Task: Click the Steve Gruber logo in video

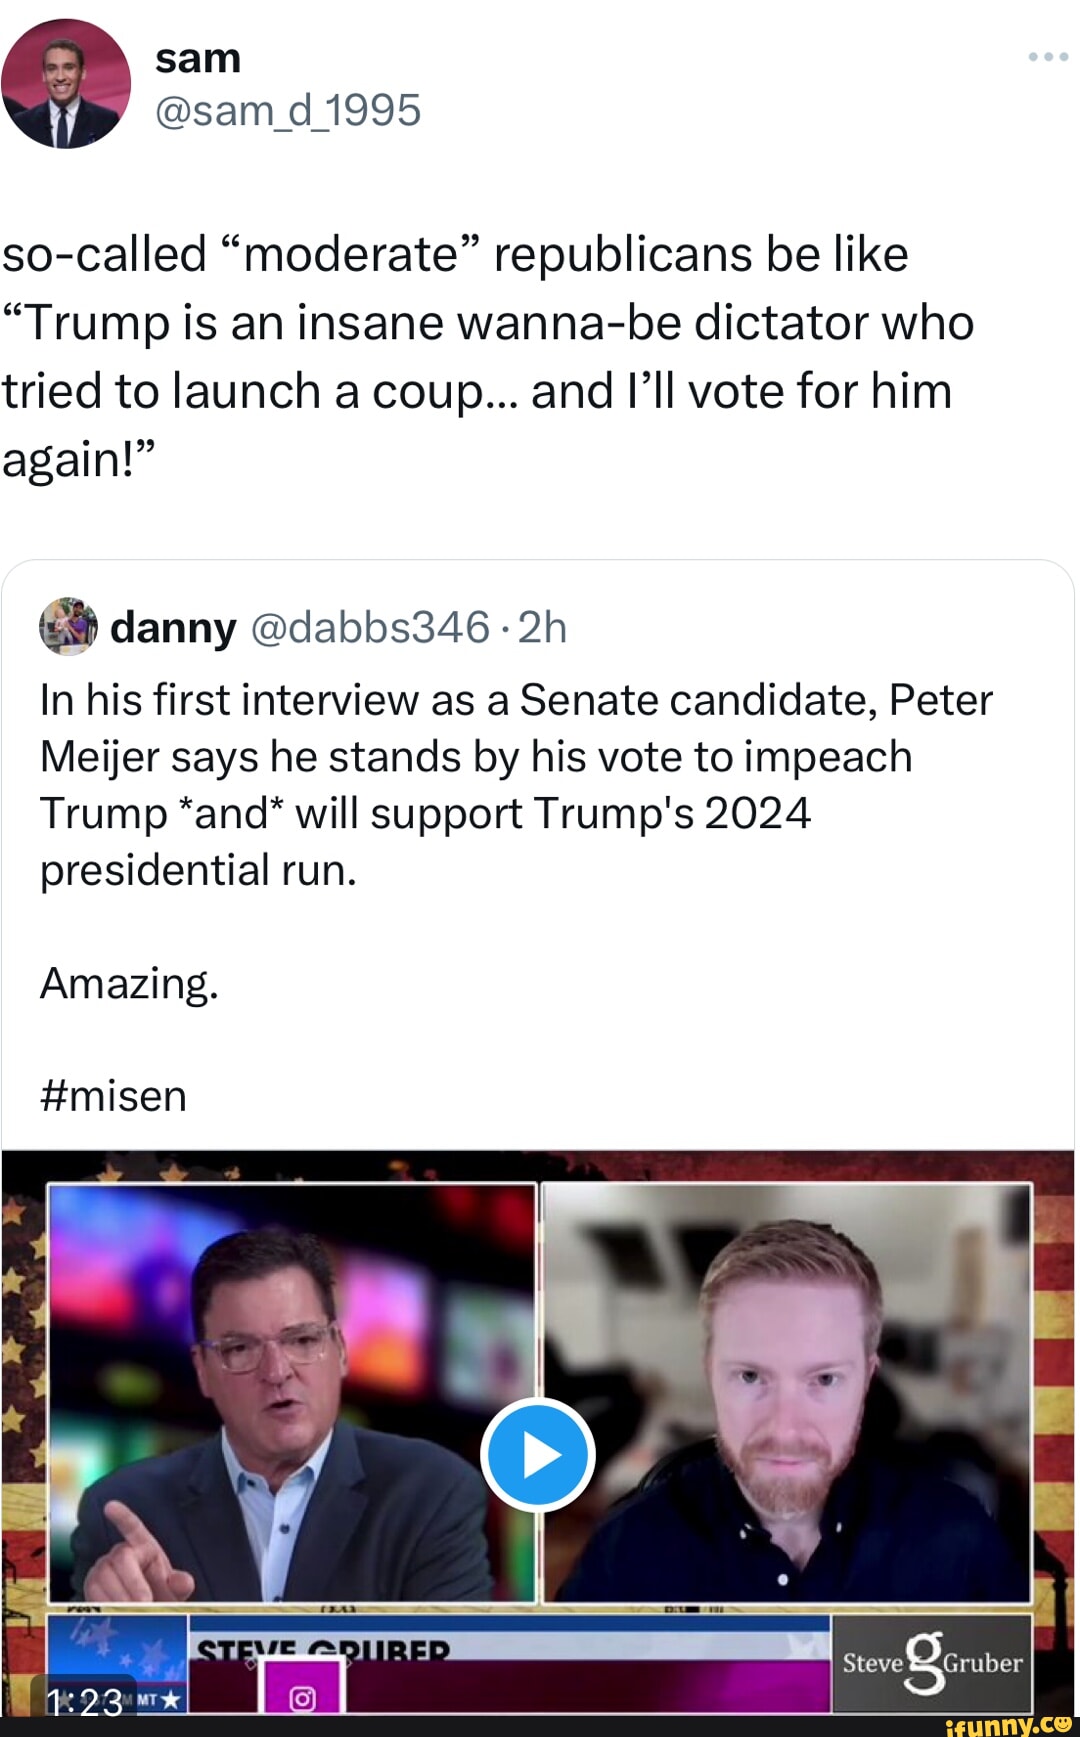Action: (x=932, y=1663)
